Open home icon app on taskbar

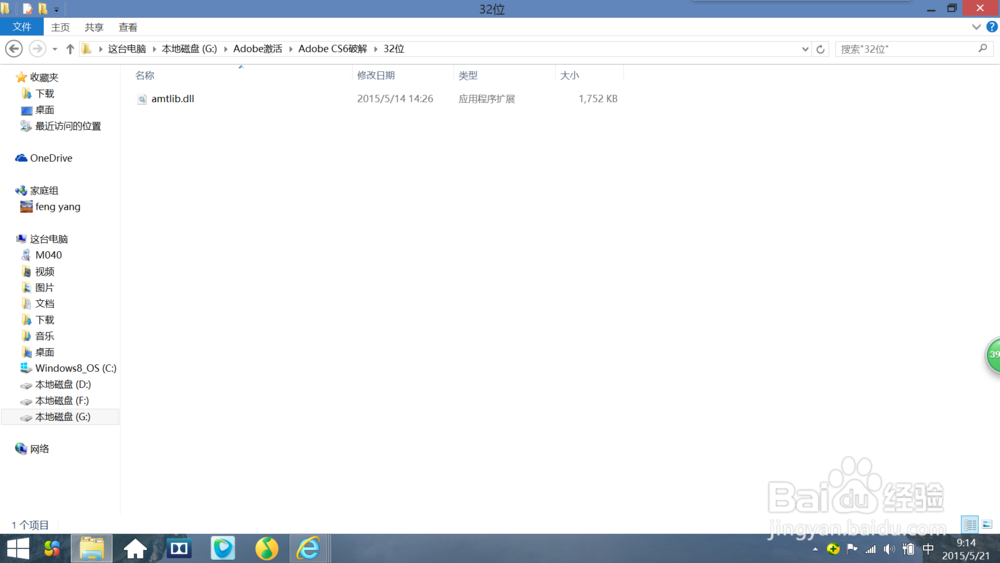135,548
